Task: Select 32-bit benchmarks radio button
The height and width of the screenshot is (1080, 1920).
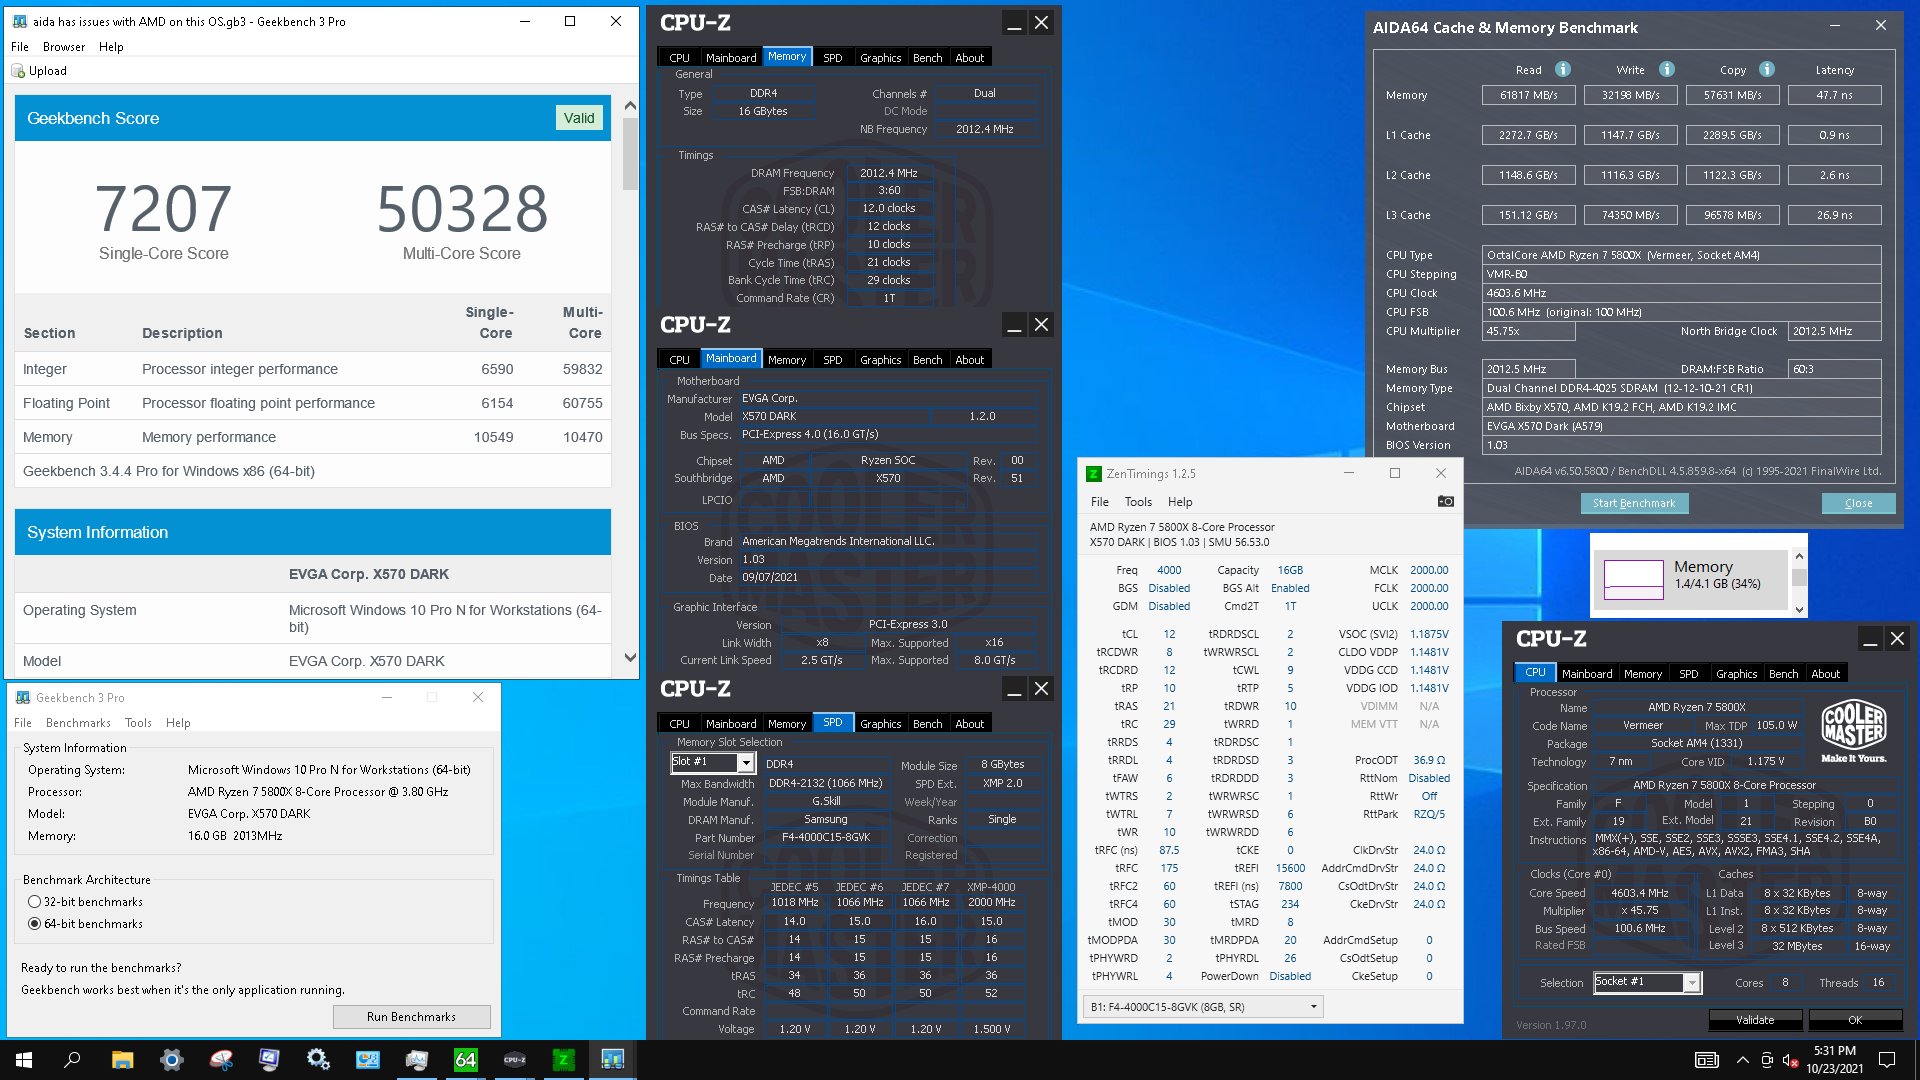Action: point(34,902)
